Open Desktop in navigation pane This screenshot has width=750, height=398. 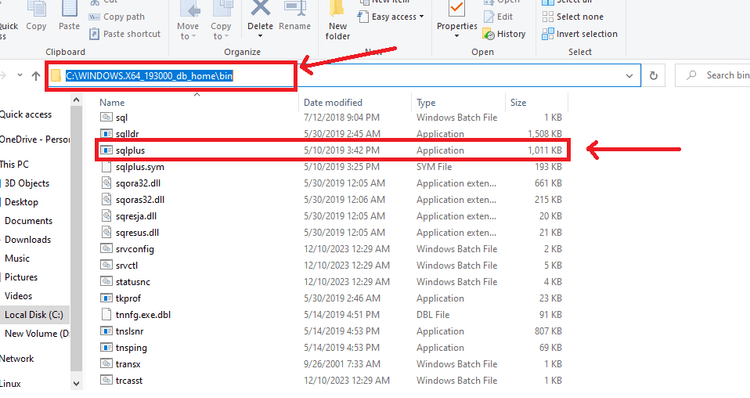22,202
